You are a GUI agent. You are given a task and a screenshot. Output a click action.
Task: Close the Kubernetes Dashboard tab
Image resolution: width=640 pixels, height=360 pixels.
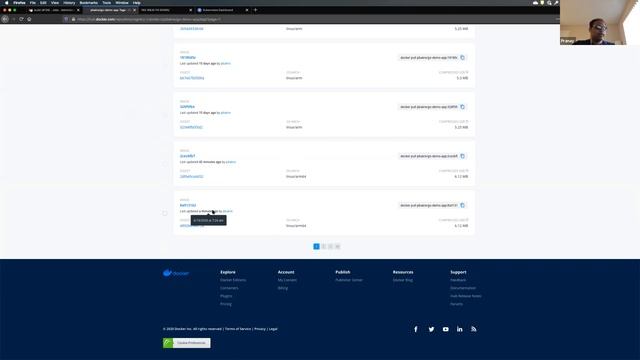247,10
